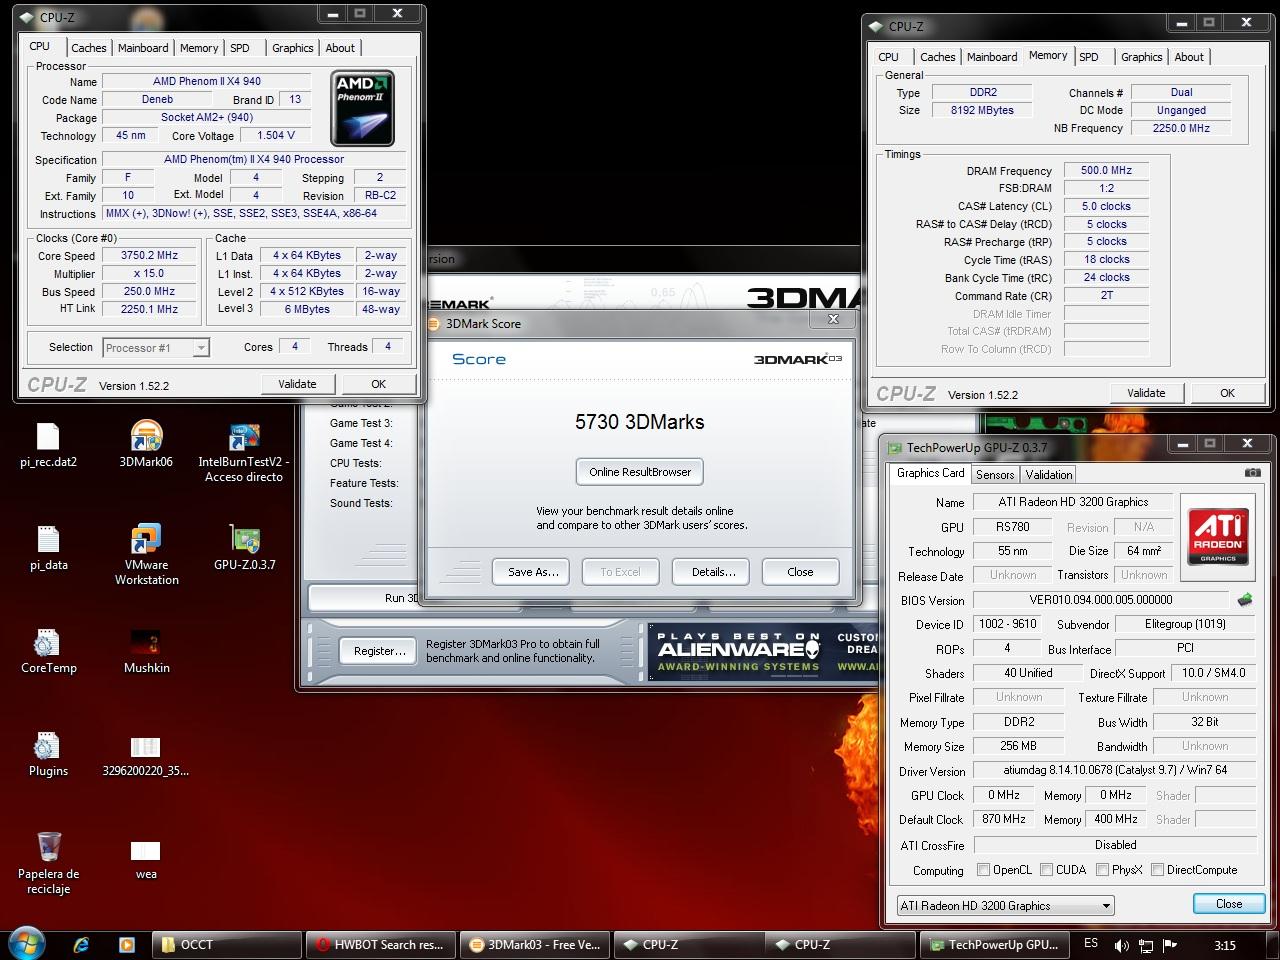Click Register... button in 3DMark03
This screenshot has width=1280, height=960.
click(x=379, y=651)
